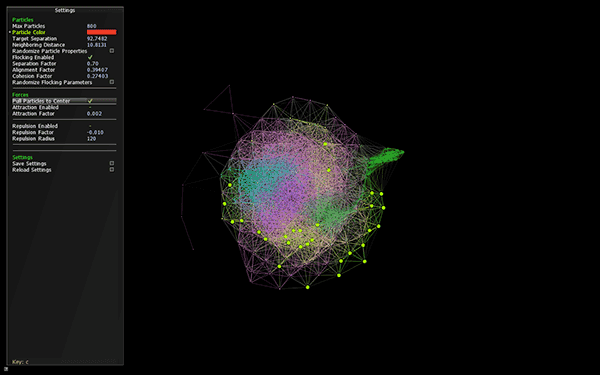This screenshot has height=375, width=600.
Task: Click the Reload Settings button box
Action: click(112, 170)
